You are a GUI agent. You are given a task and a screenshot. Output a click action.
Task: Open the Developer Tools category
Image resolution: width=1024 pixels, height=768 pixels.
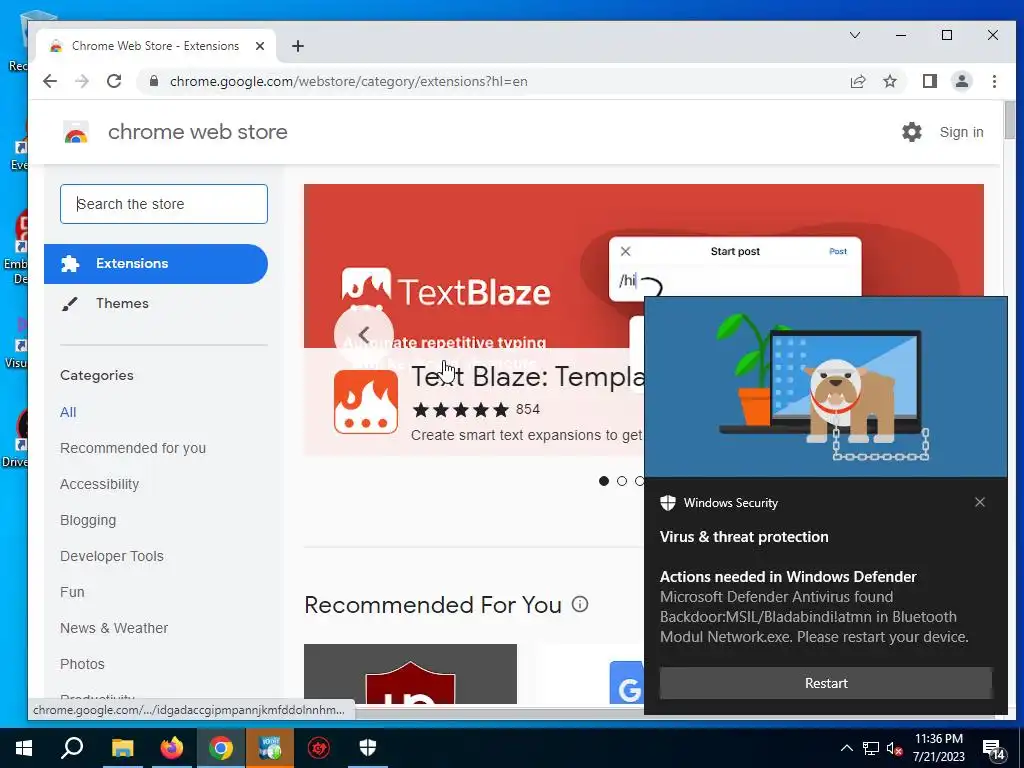[112, 556]
